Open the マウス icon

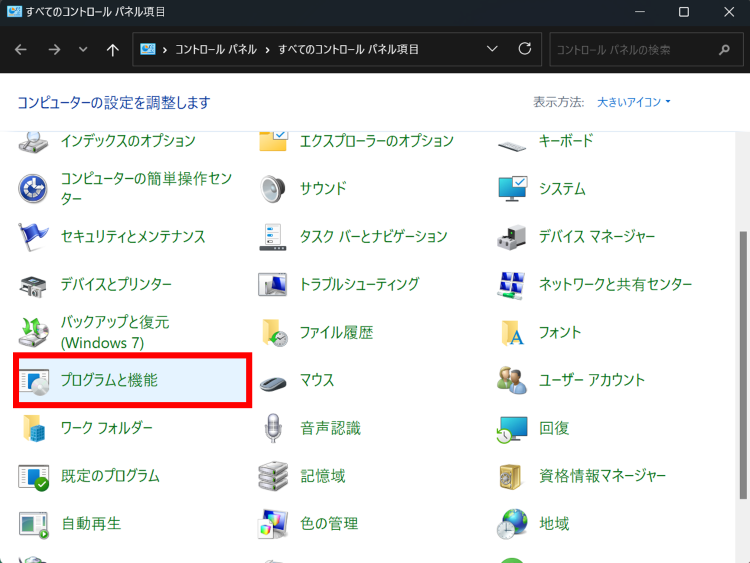pos(273,383)
